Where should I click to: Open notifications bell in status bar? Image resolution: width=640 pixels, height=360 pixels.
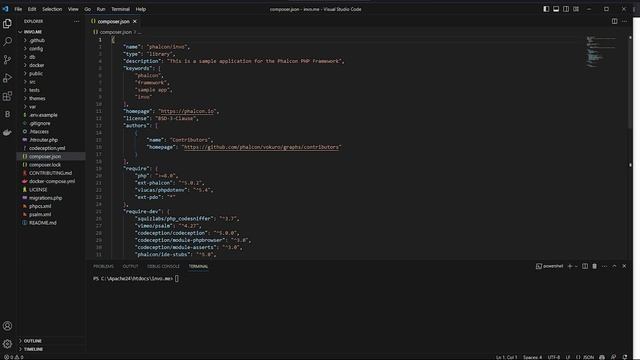(x=624, y=357)
